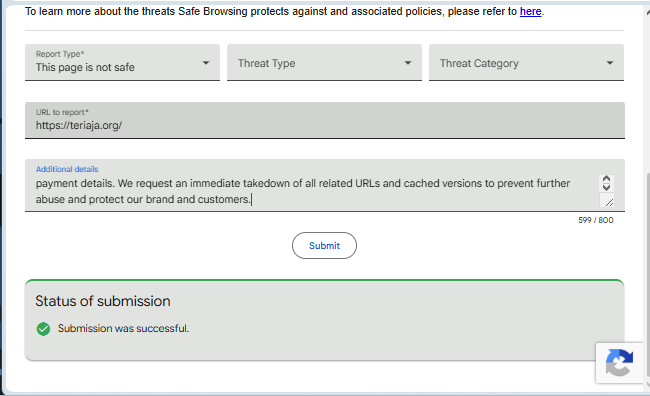Open the Report Type dropdown
The width and height of the screenshot is (650, 396).
(x=122, y=62)
